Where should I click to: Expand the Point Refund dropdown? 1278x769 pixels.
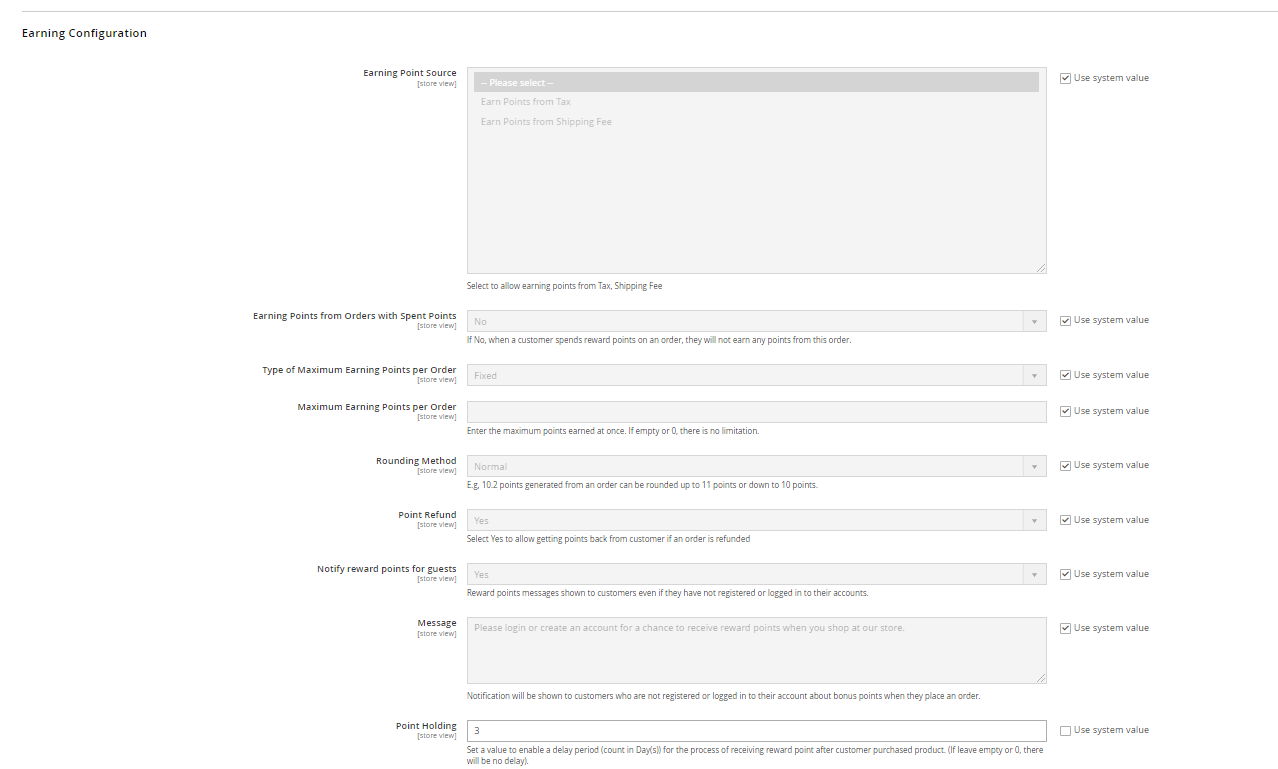coord(756,521)
